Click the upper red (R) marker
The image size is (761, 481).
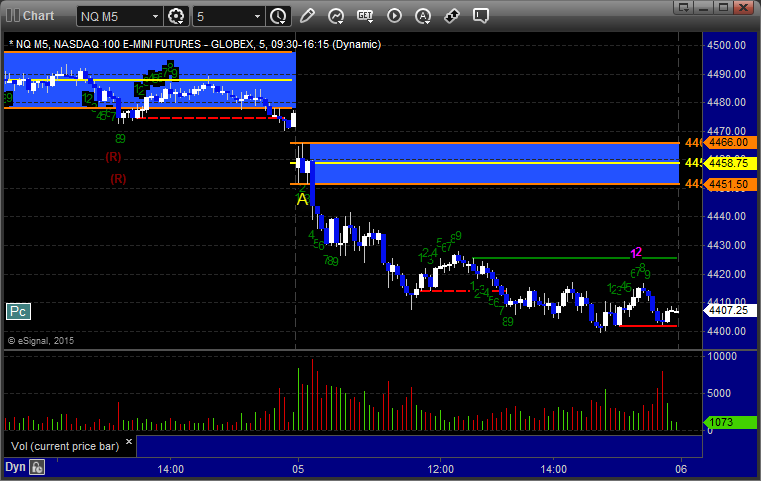(113, 157)
